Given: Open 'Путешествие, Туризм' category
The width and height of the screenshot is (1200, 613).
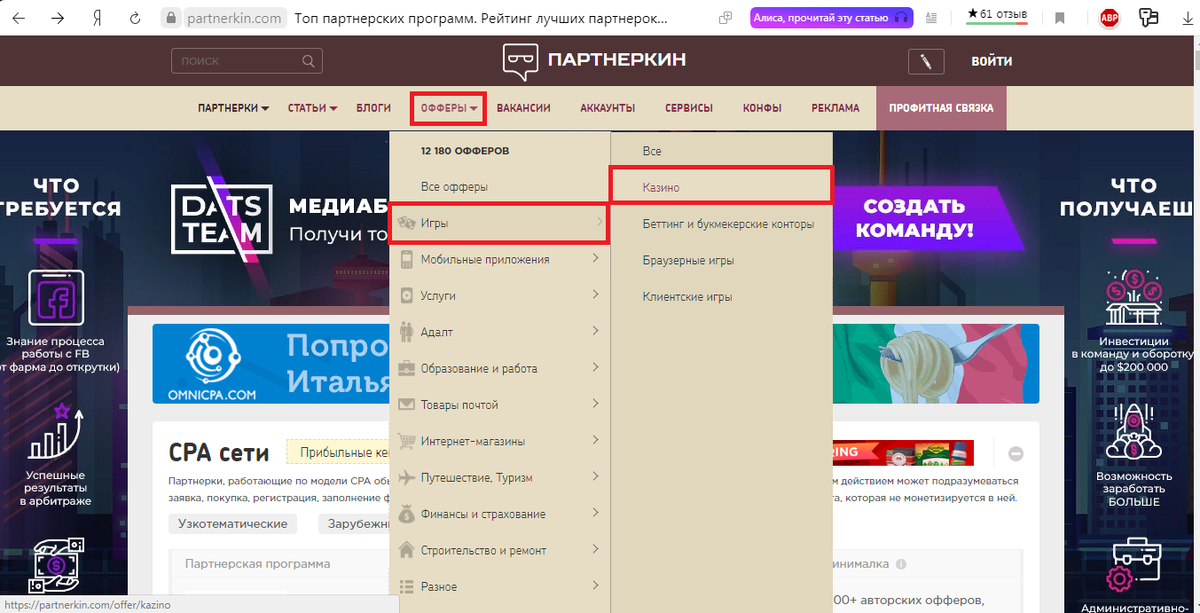Looking at the screenshot, I should click(x=476, y=478).
